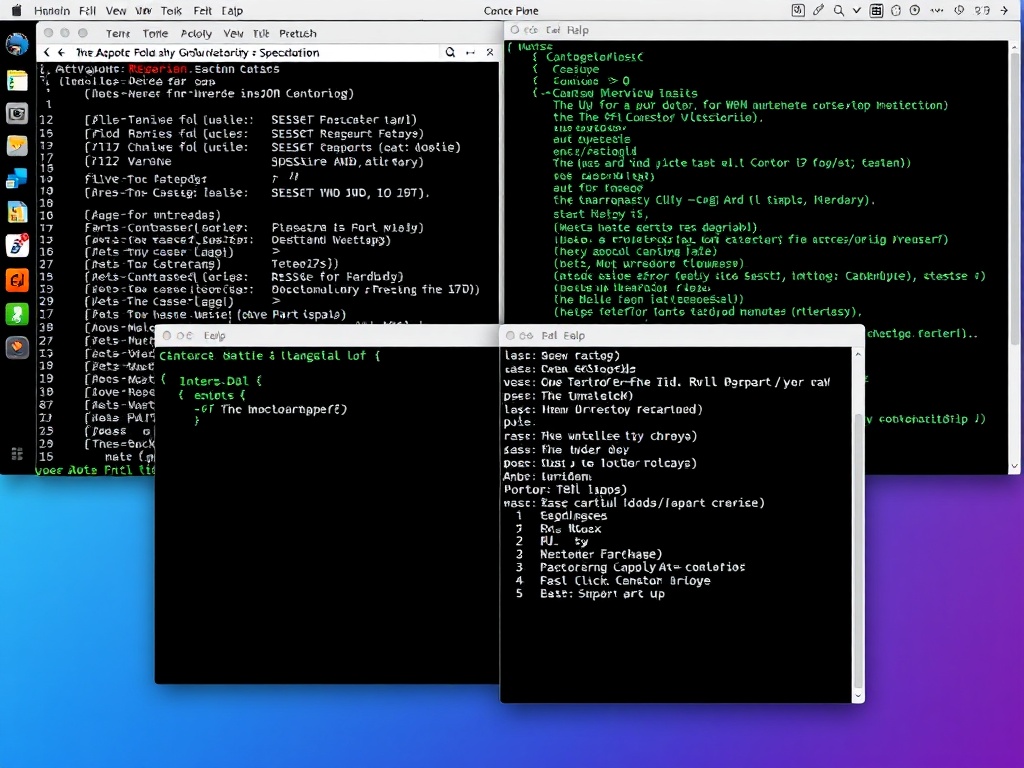Click the search field in the terminal window toolbar
1024x768 pixels.
coord(452,51)
